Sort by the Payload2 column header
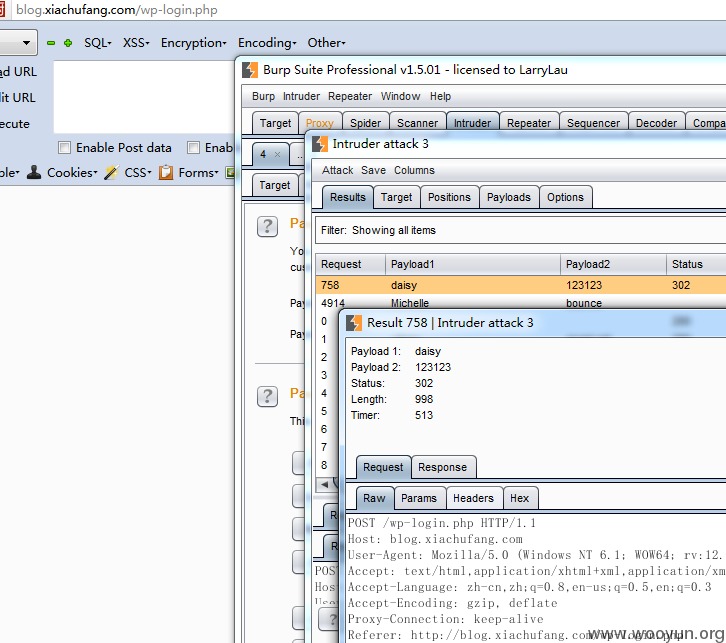726x643 pixels. pyautogui.click(x=613, y=264)
